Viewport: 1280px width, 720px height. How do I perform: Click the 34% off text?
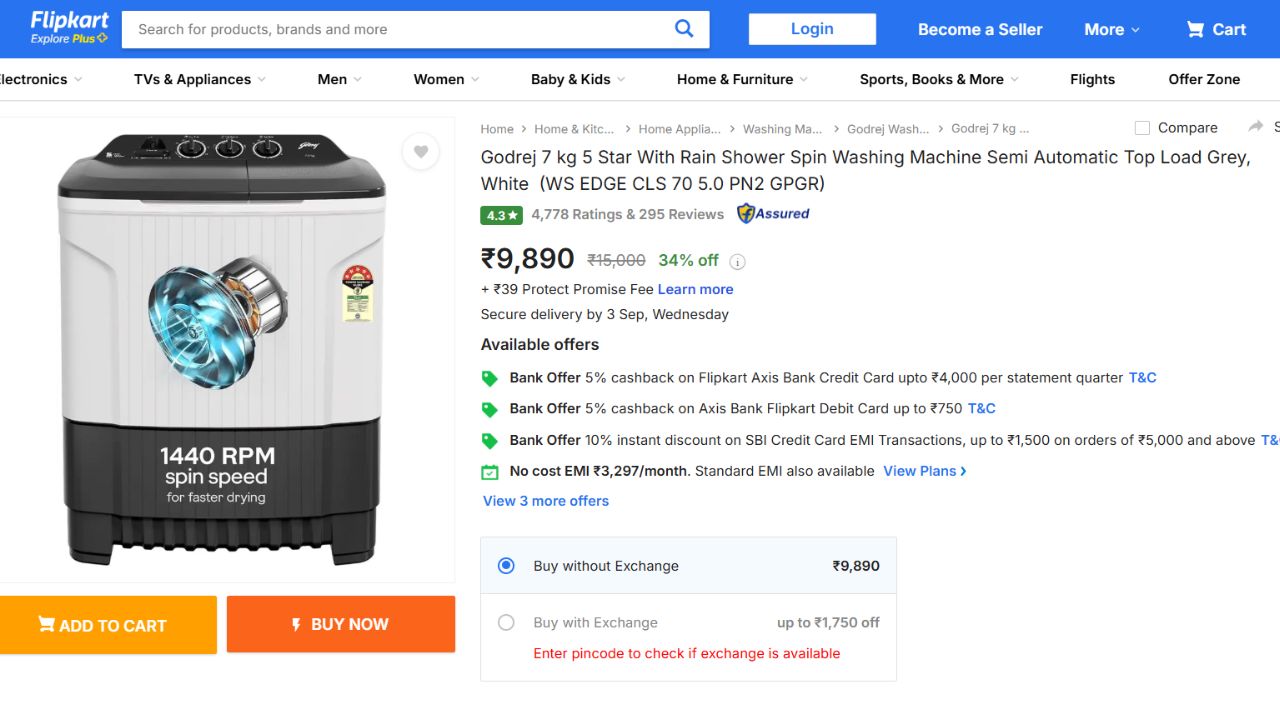tap(688, 261)
